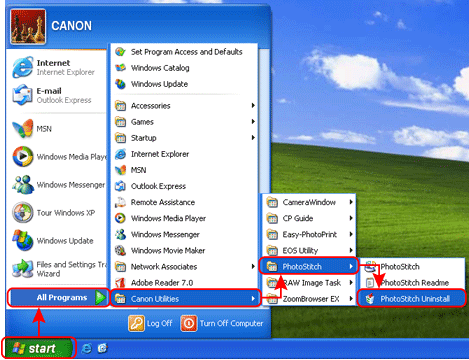The height and width of the screenshot is (360, 469).
Task: Select Windows Media Player in All Programs list
Action: (185, 218)
